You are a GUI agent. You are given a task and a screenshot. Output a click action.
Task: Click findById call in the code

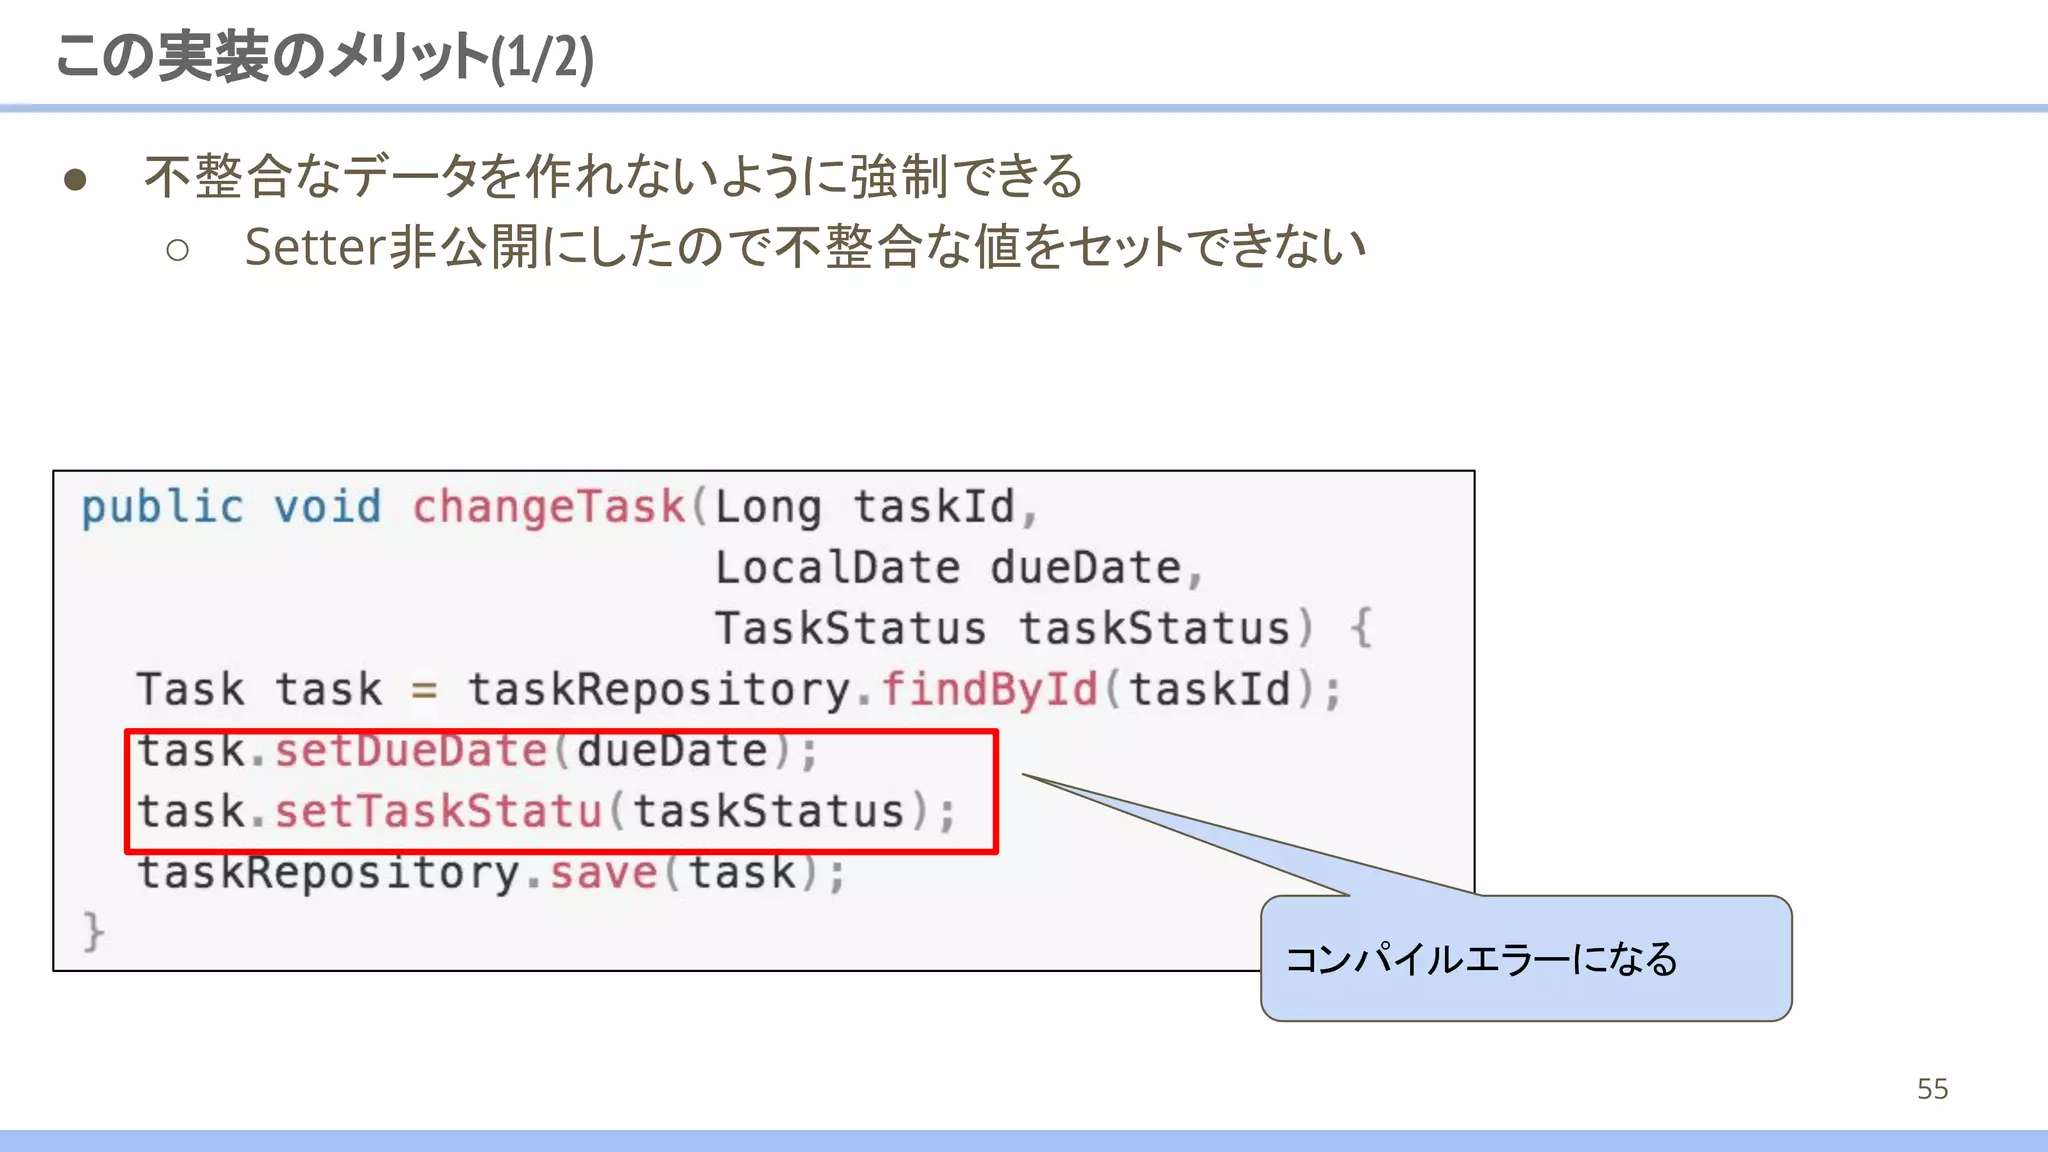click(988, 690)
